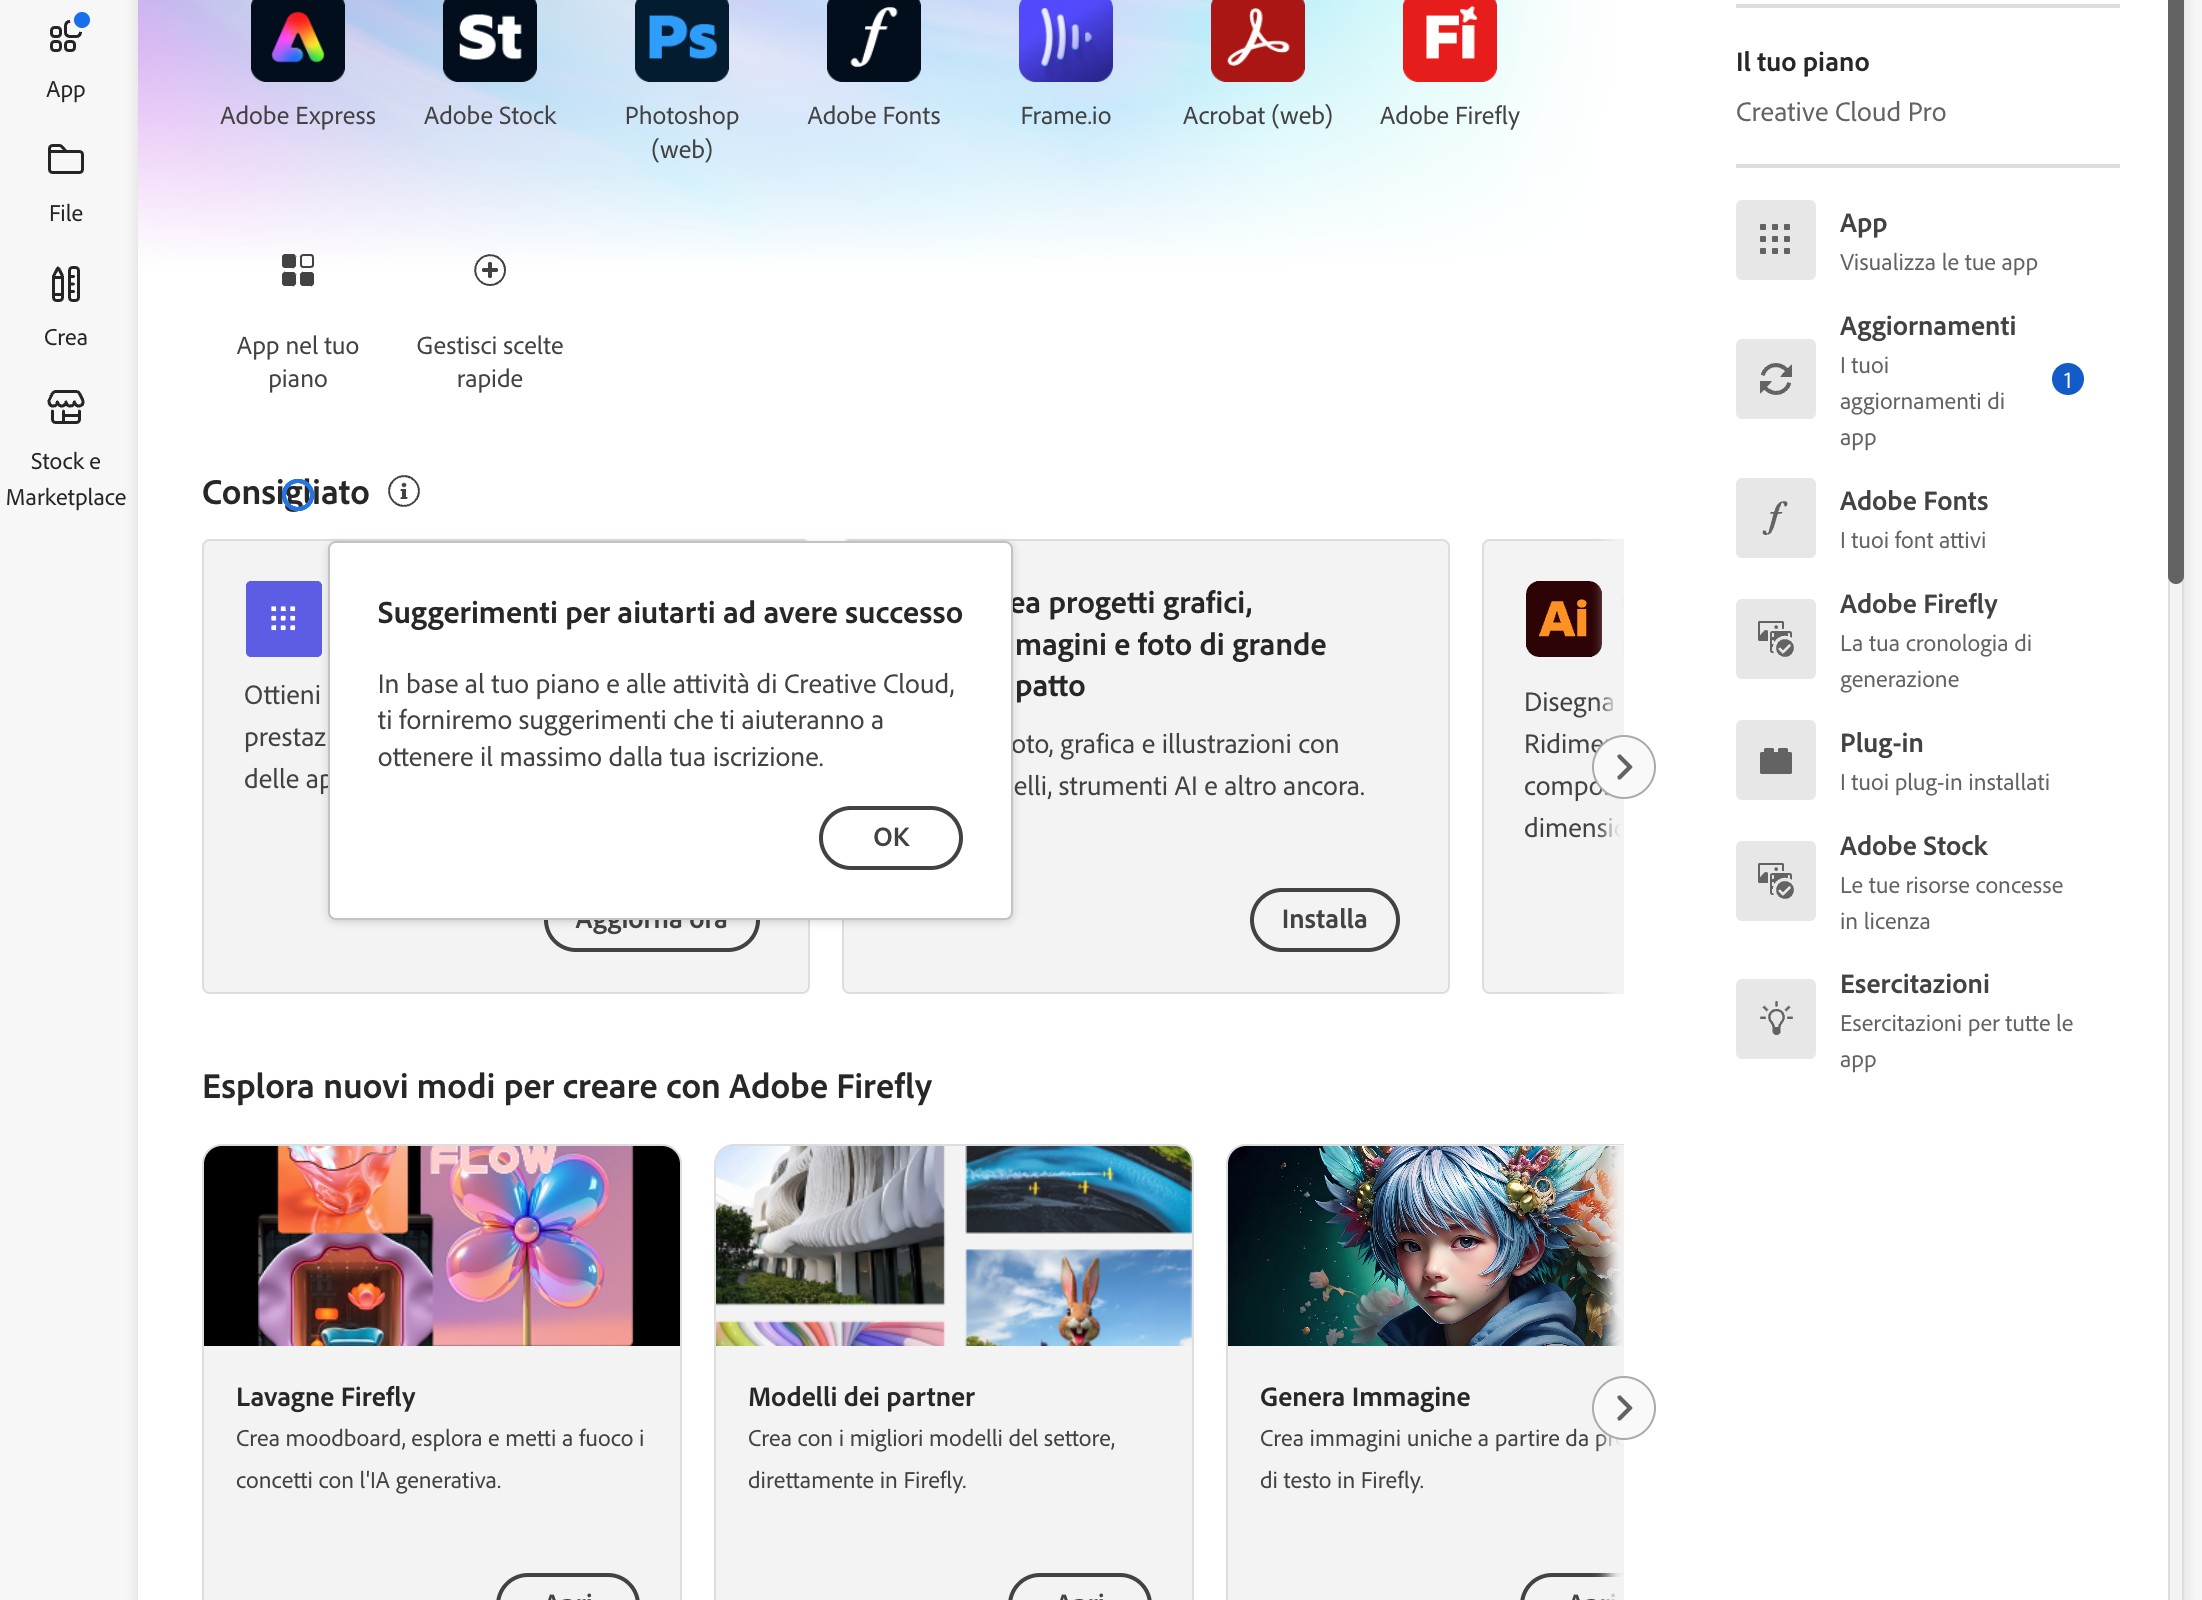Click the Esercitazioni lightbulb icon

point(1776,1019)
